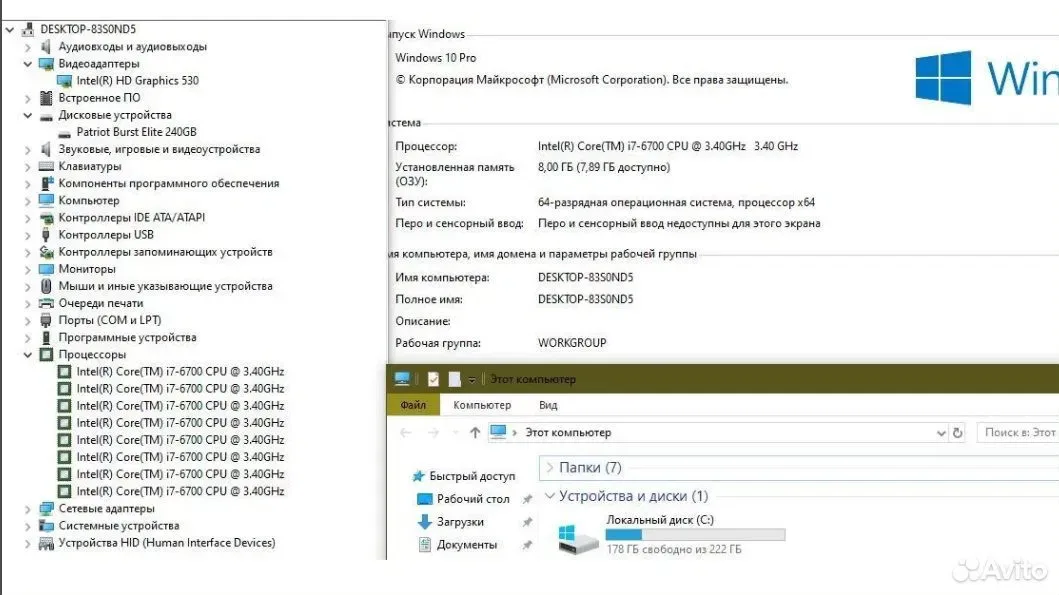The image size is (1059, 595).
Task: Select Контроллеры запоминающих устройств row
Action: [165, 253]
